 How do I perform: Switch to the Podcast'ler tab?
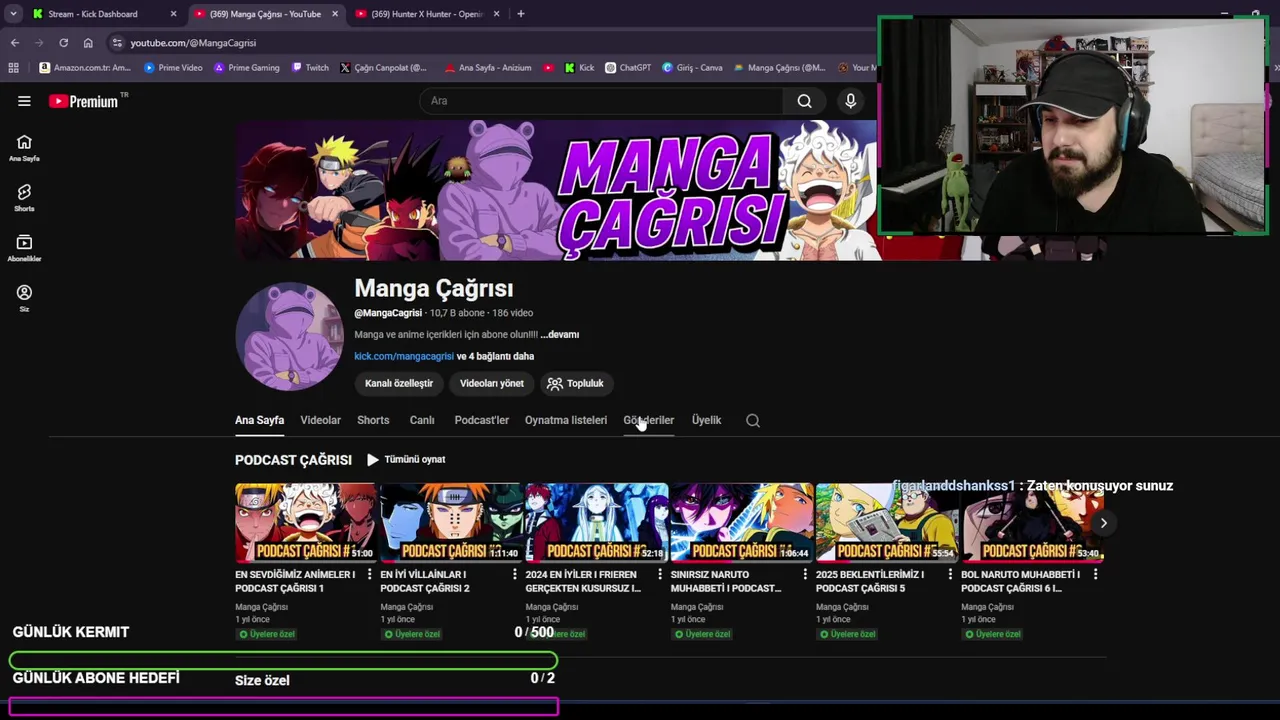481,420
